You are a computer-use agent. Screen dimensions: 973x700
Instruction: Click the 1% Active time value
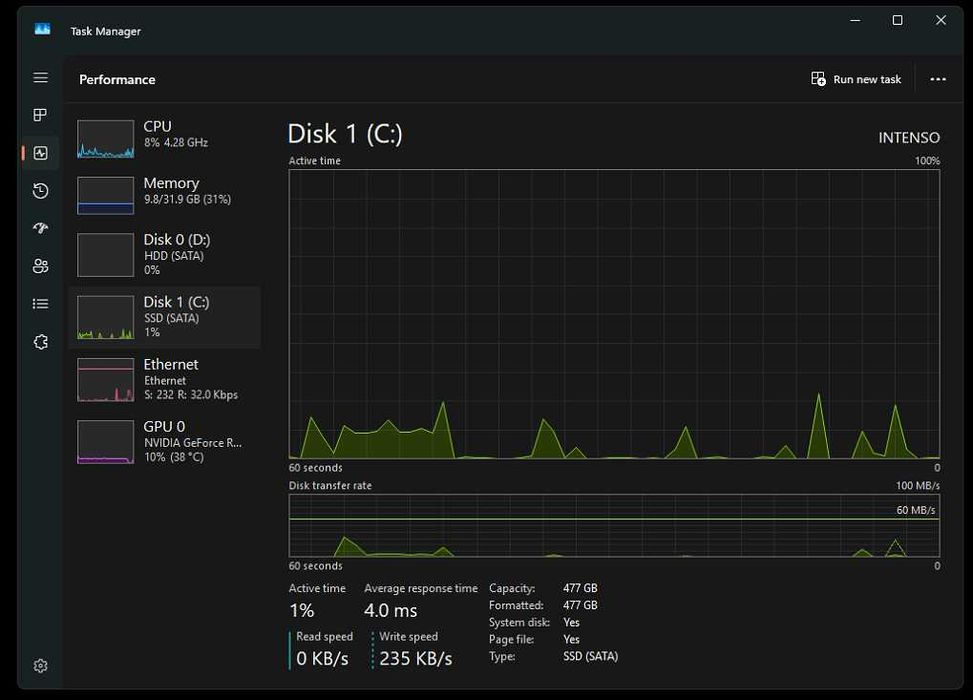[302, 611]
